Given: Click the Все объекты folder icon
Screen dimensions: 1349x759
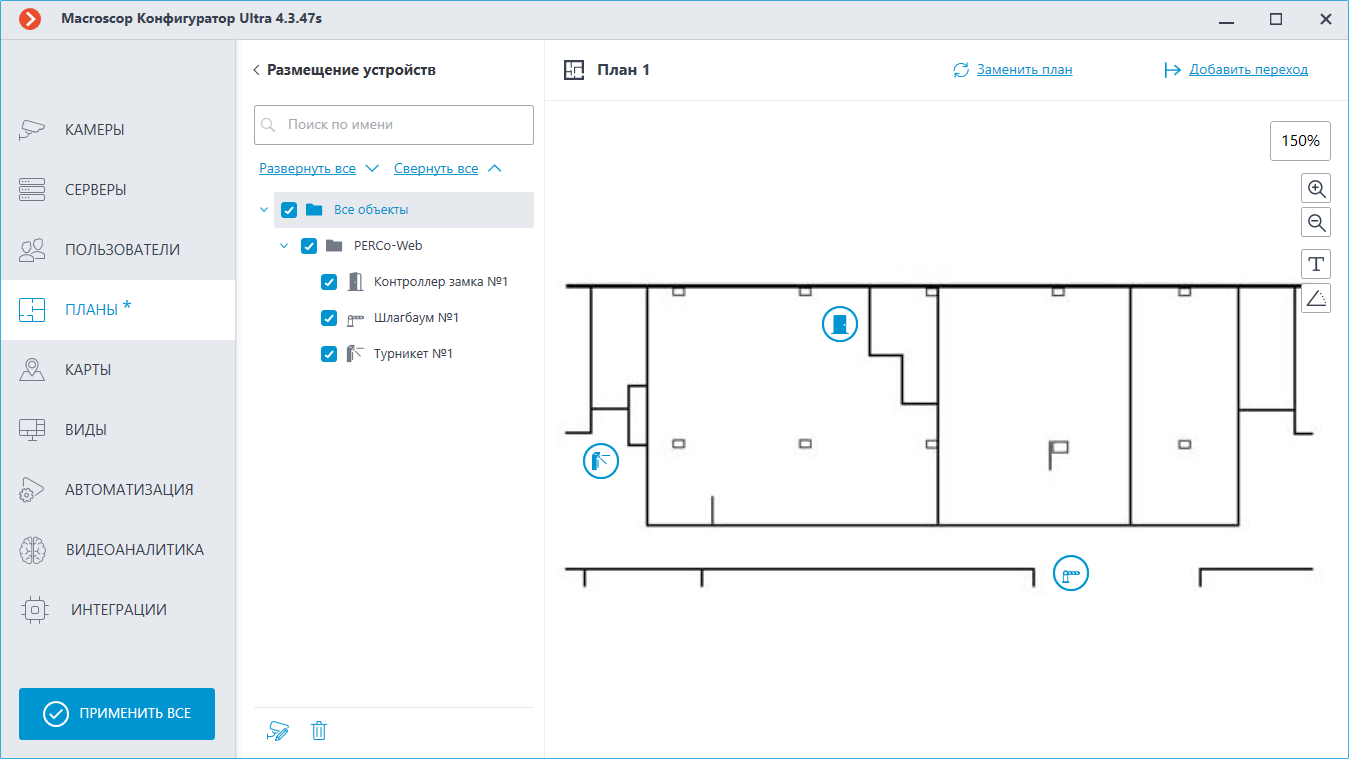Looking at the screenshot, I should coord(314,210).
